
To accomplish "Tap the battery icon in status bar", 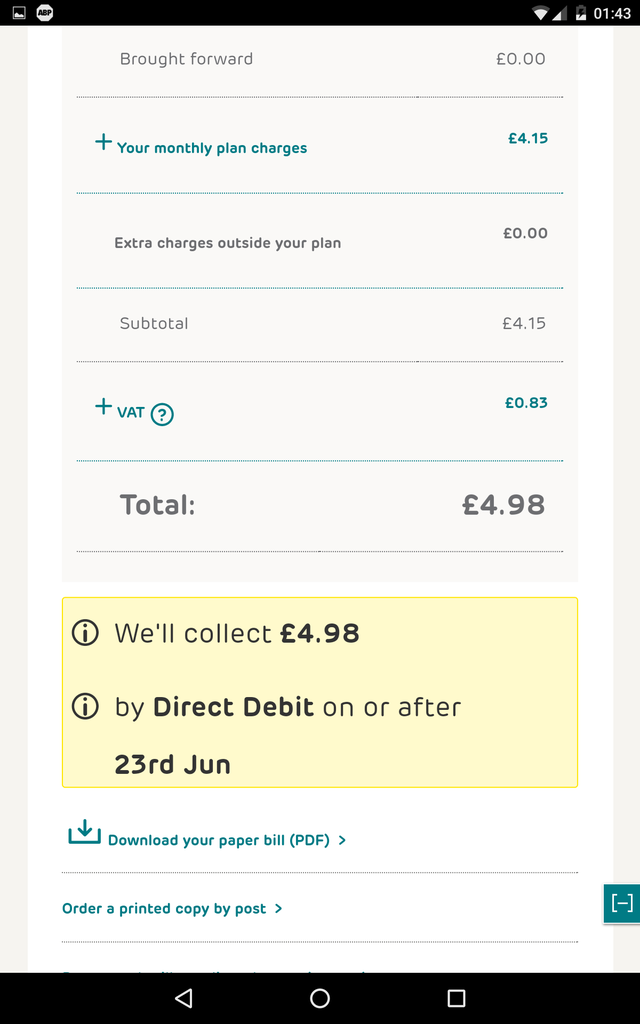I will [x=581, y=13].
